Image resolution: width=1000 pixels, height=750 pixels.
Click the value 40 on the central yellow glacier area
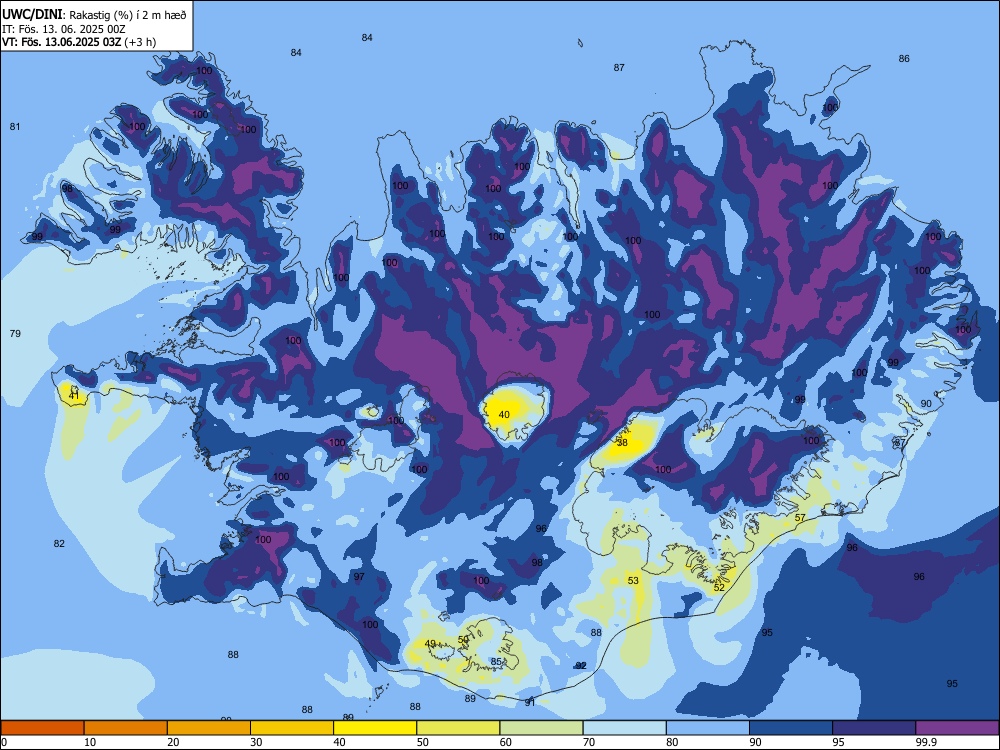(504, 415)
